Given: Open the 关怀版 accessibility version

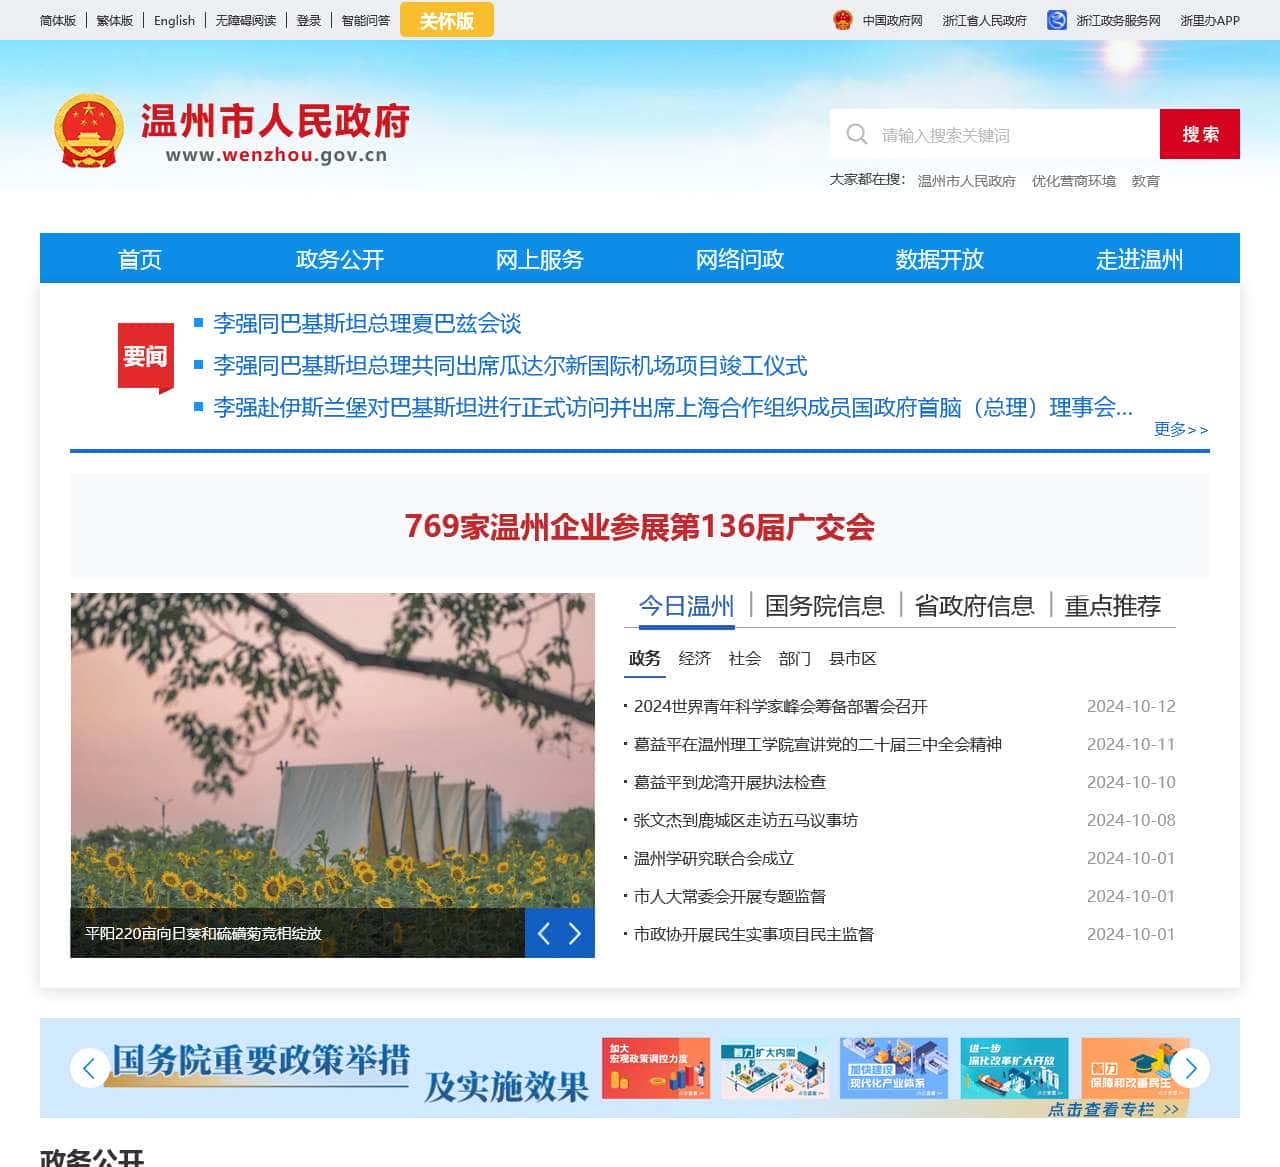Looking at the screenshot, I should pos(446,20).
